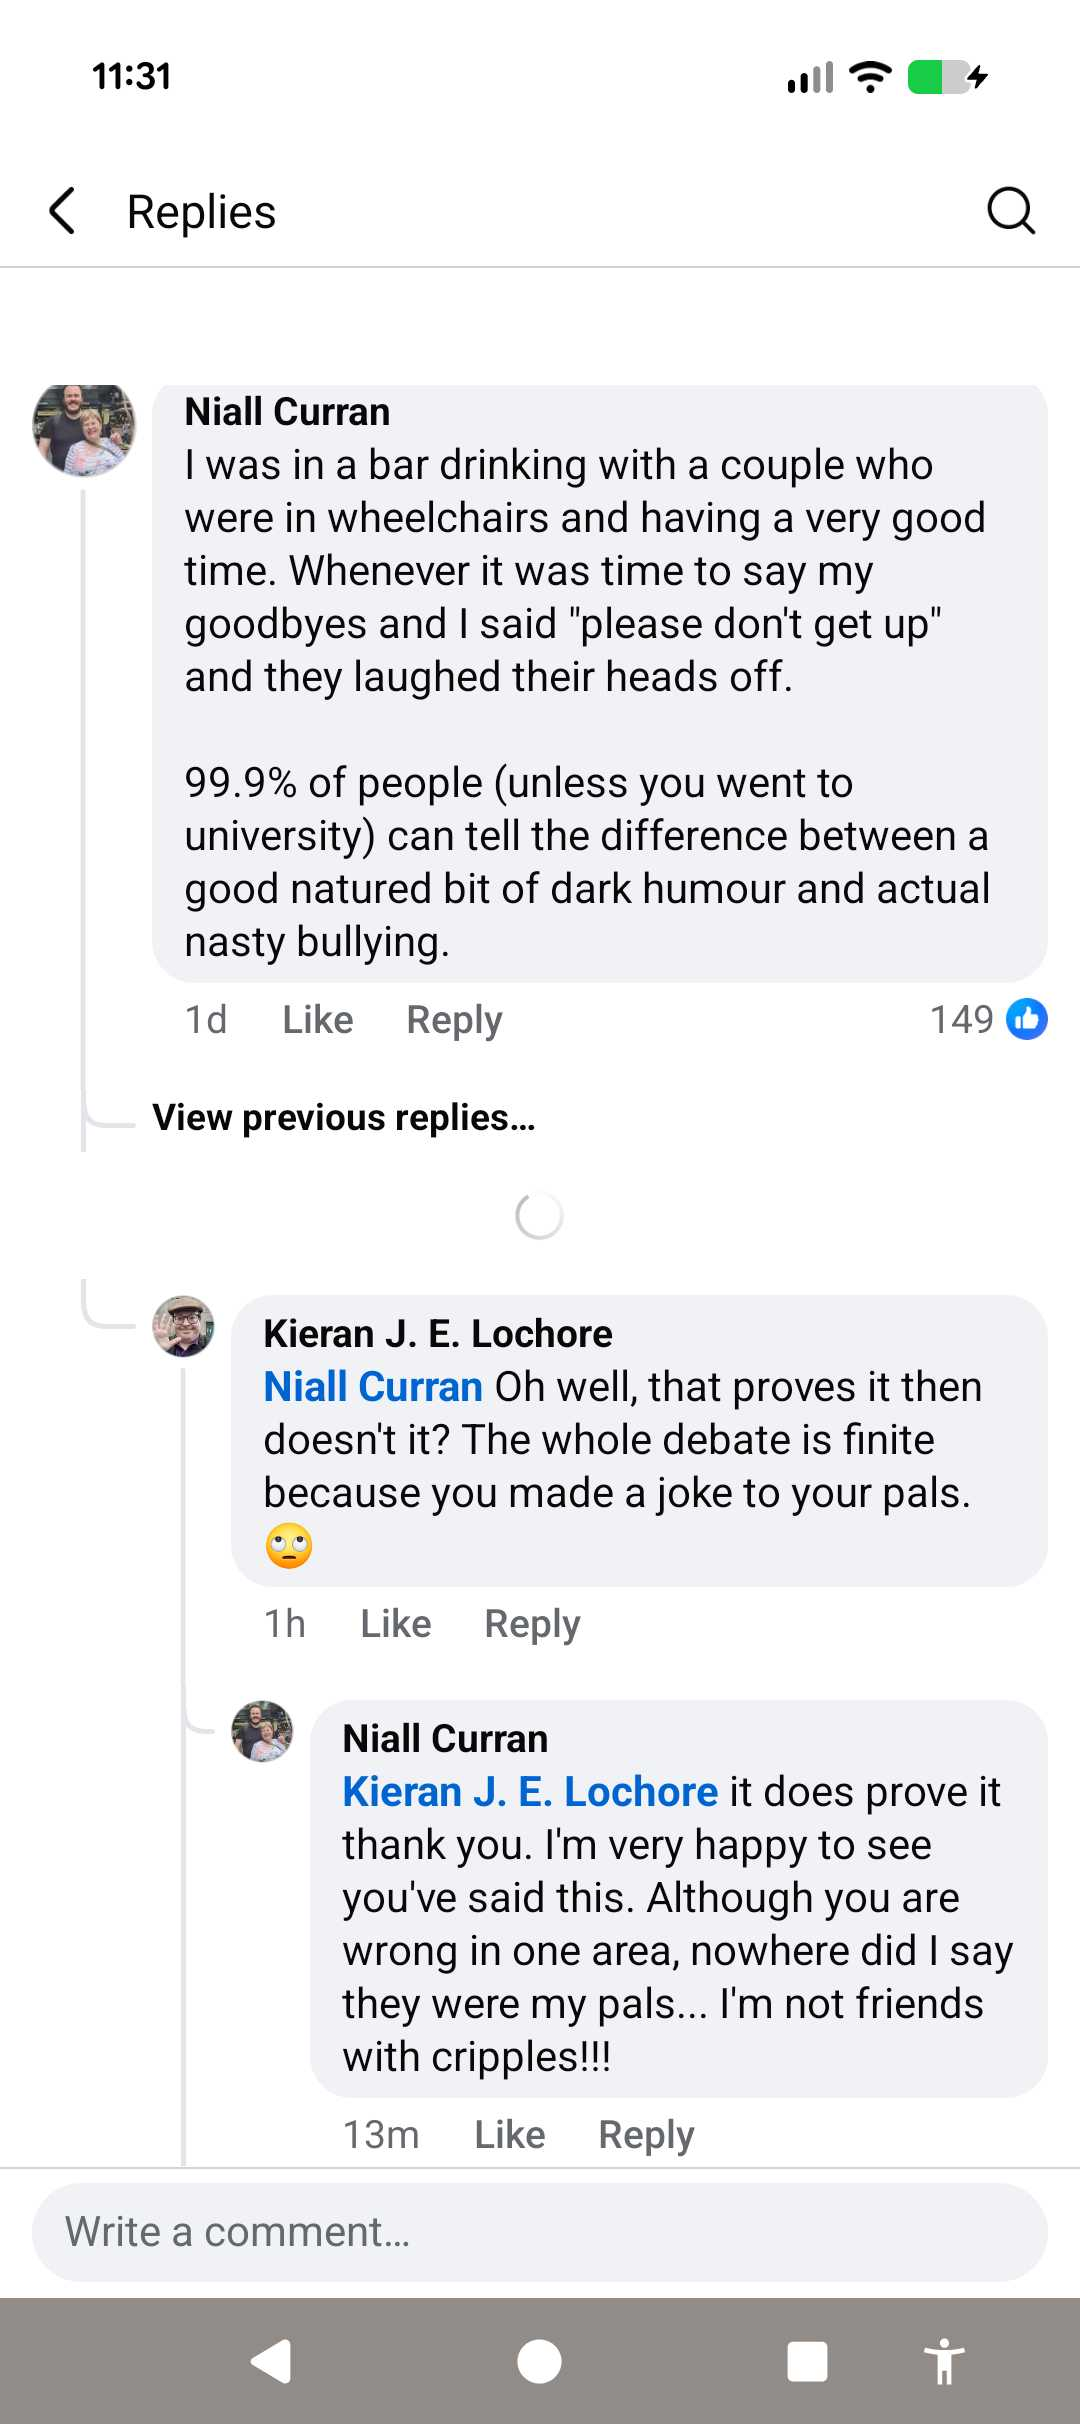Tap the blue Kieran J. E. Lochore mention
This screenshot has width=1080, height=2424.
530,1792
